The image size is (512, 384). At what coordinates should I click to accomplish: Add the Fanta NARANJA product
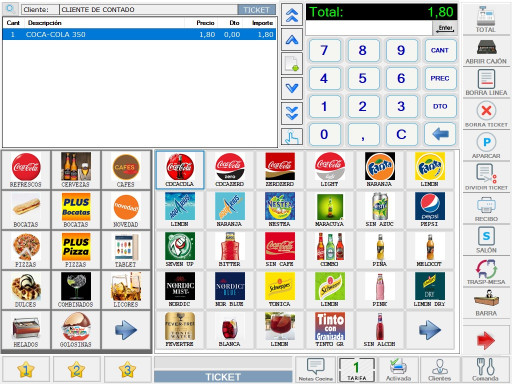coord(380,170)
